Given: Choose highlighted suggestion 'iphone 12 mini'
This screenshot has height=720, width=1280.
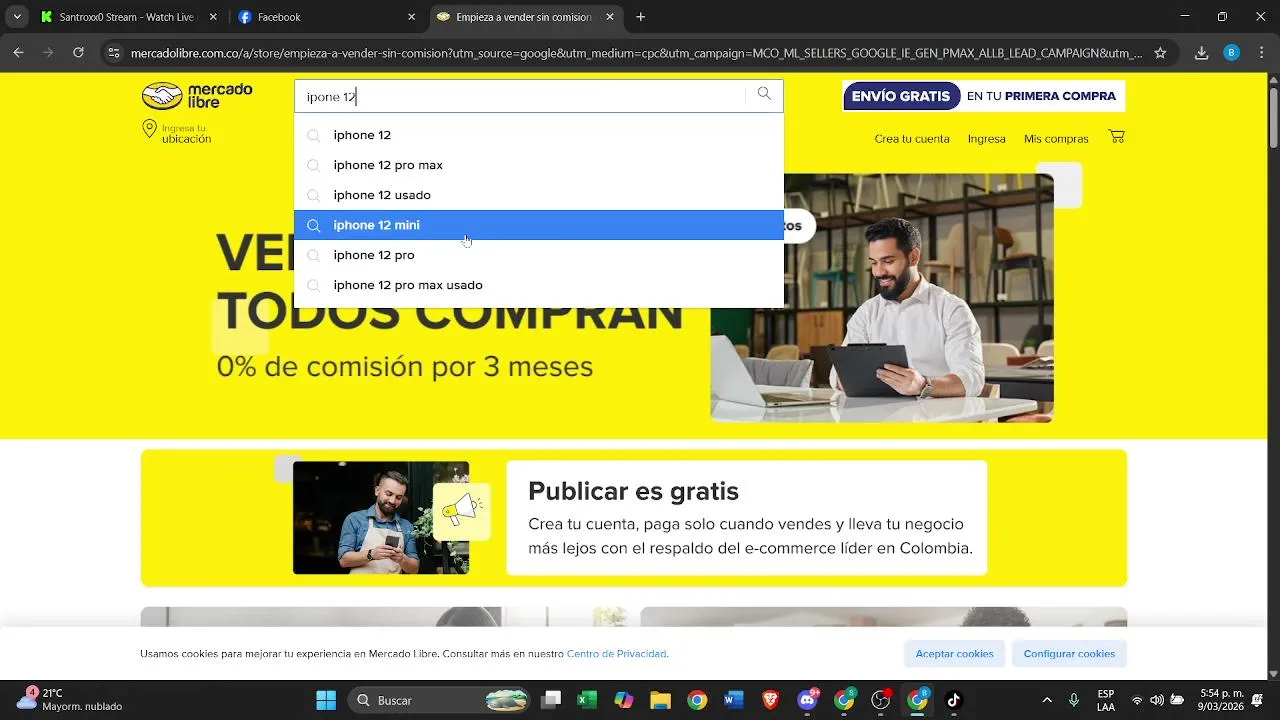Looking at the screenshot, I should pyautogui.click(x=539, y=225).
